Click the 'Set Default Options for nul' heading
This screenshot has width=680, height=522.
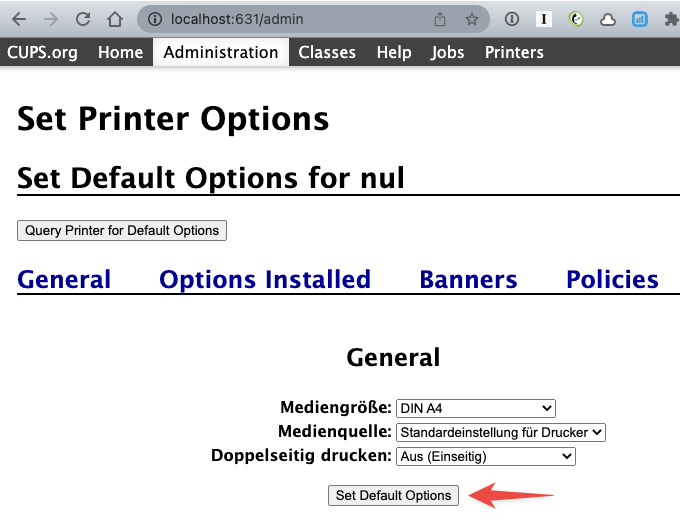pos(211,178)
